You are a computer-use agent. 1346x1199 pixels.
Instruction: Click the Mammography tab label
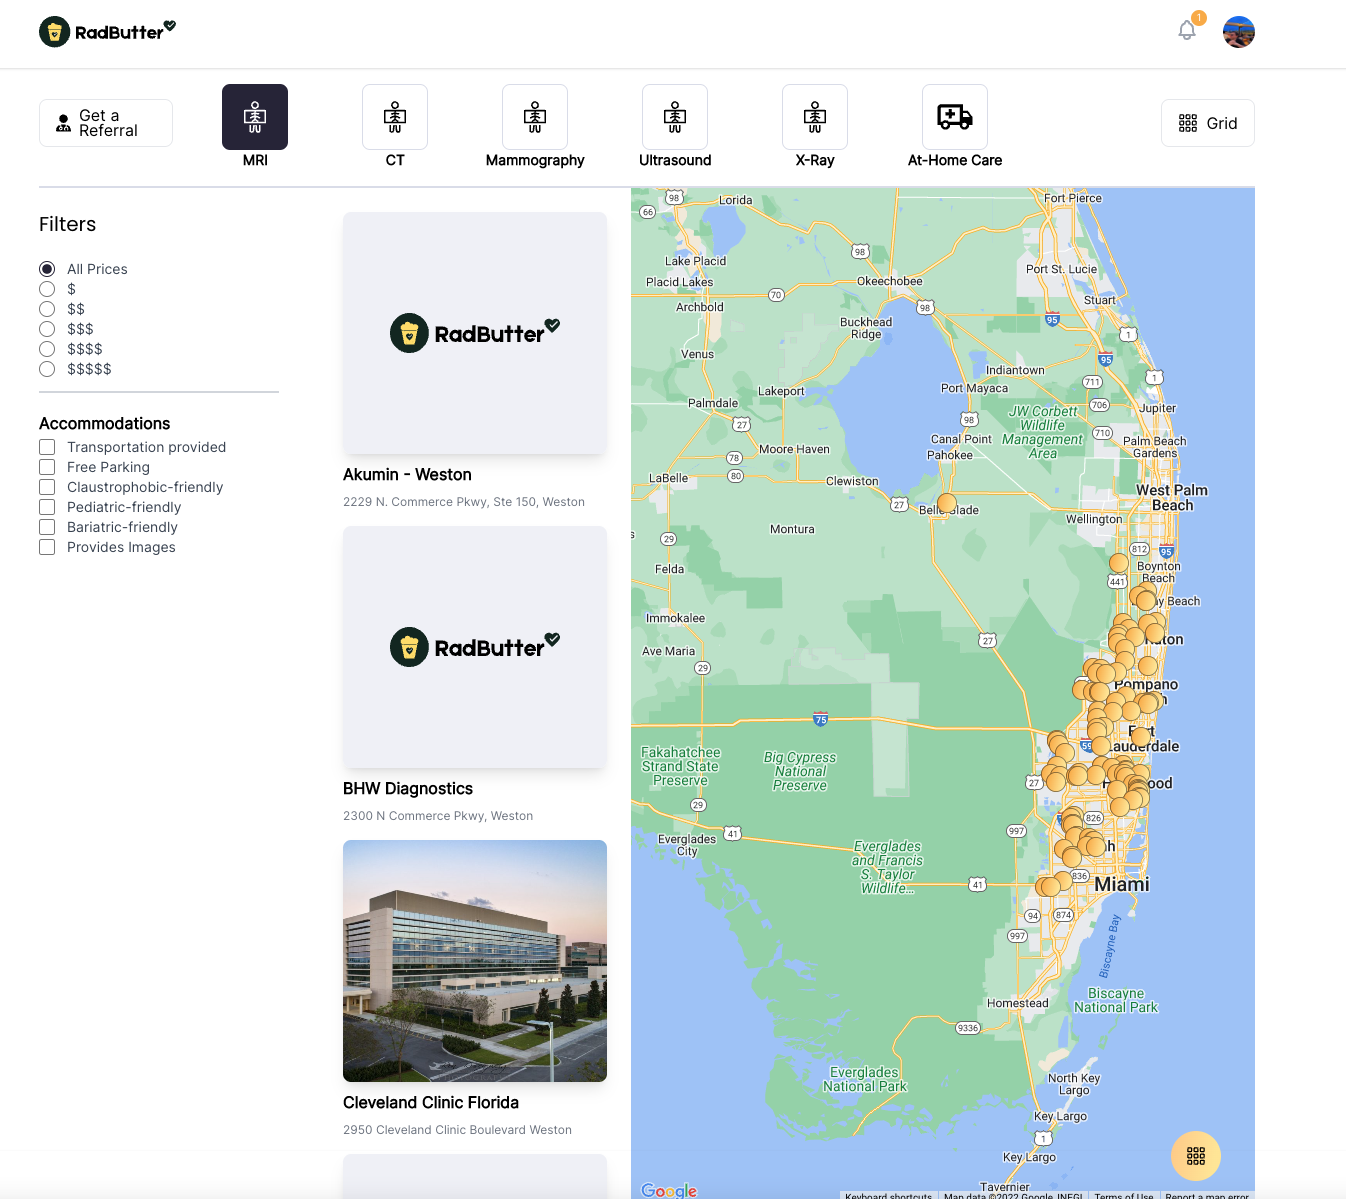[535, 160]
